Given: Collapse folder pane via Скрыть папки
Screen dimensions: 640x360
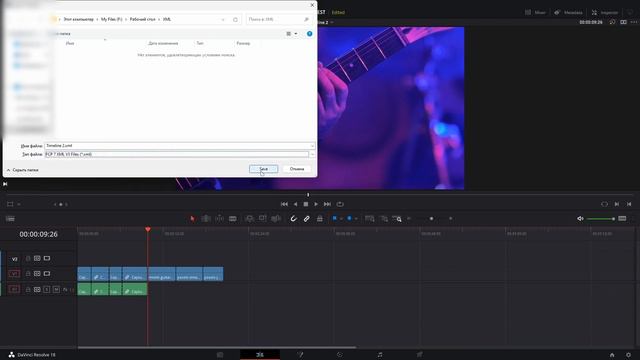Looking at the screenshot, I should (x=22, y=170).
